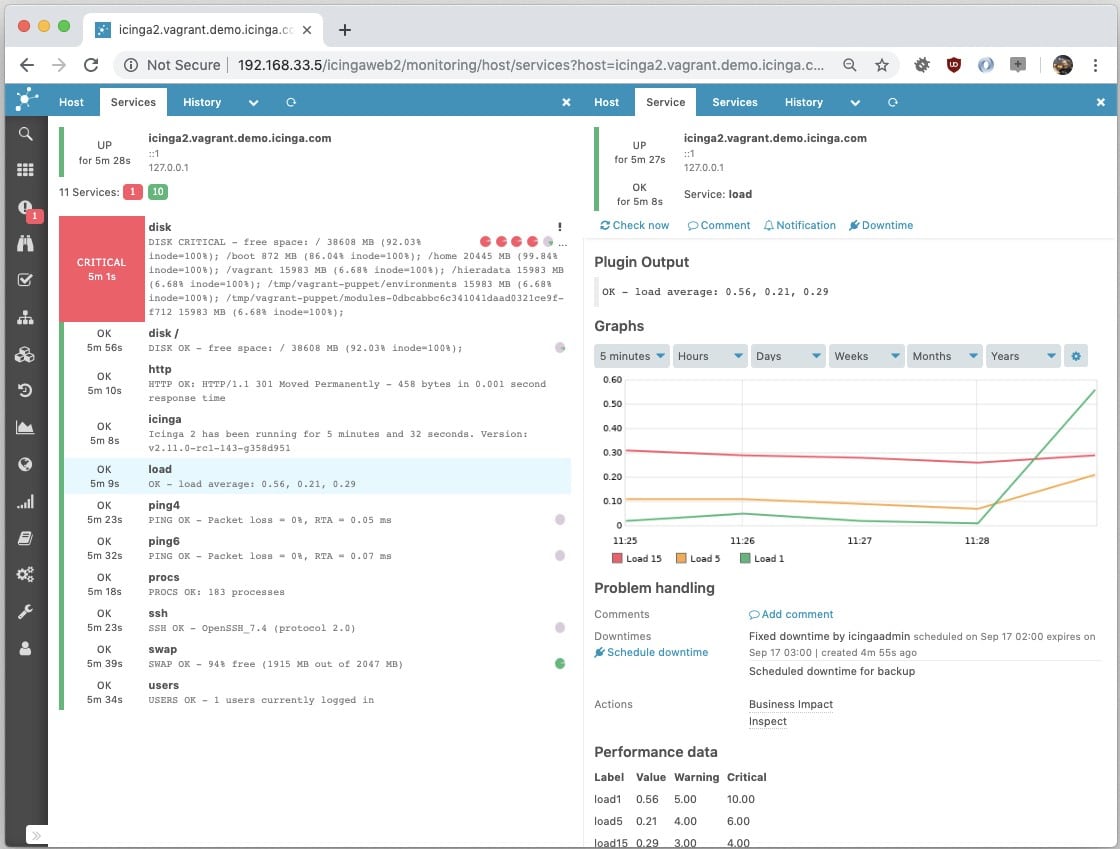Open the sitemap hierarchy icon in sidebar
1120x849 pixels.
pos(25,318)
